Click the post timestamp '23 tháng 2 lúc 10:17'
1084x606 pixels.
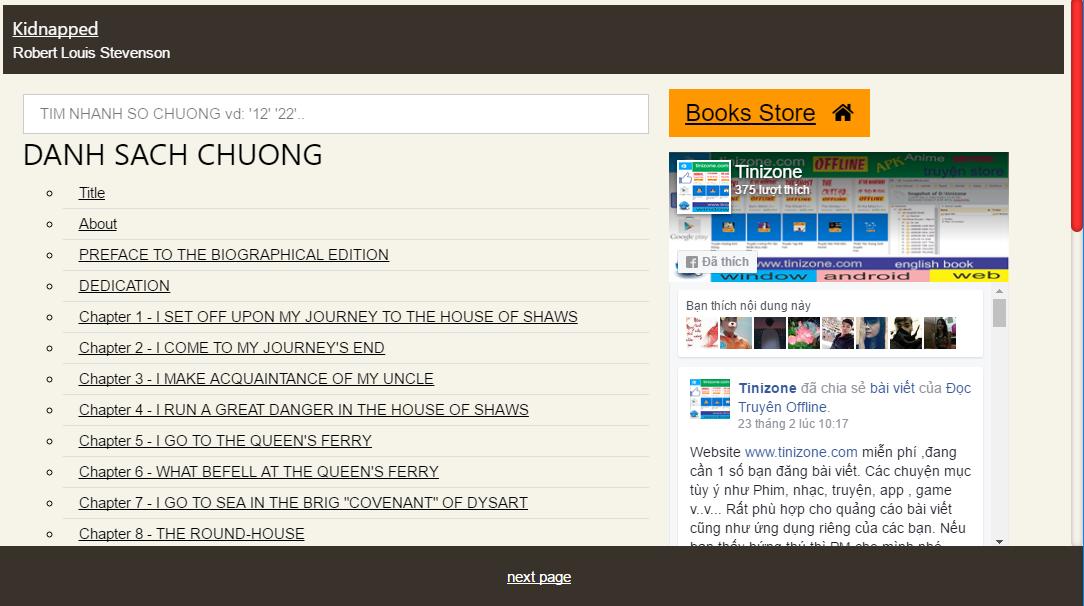[793, 424]
